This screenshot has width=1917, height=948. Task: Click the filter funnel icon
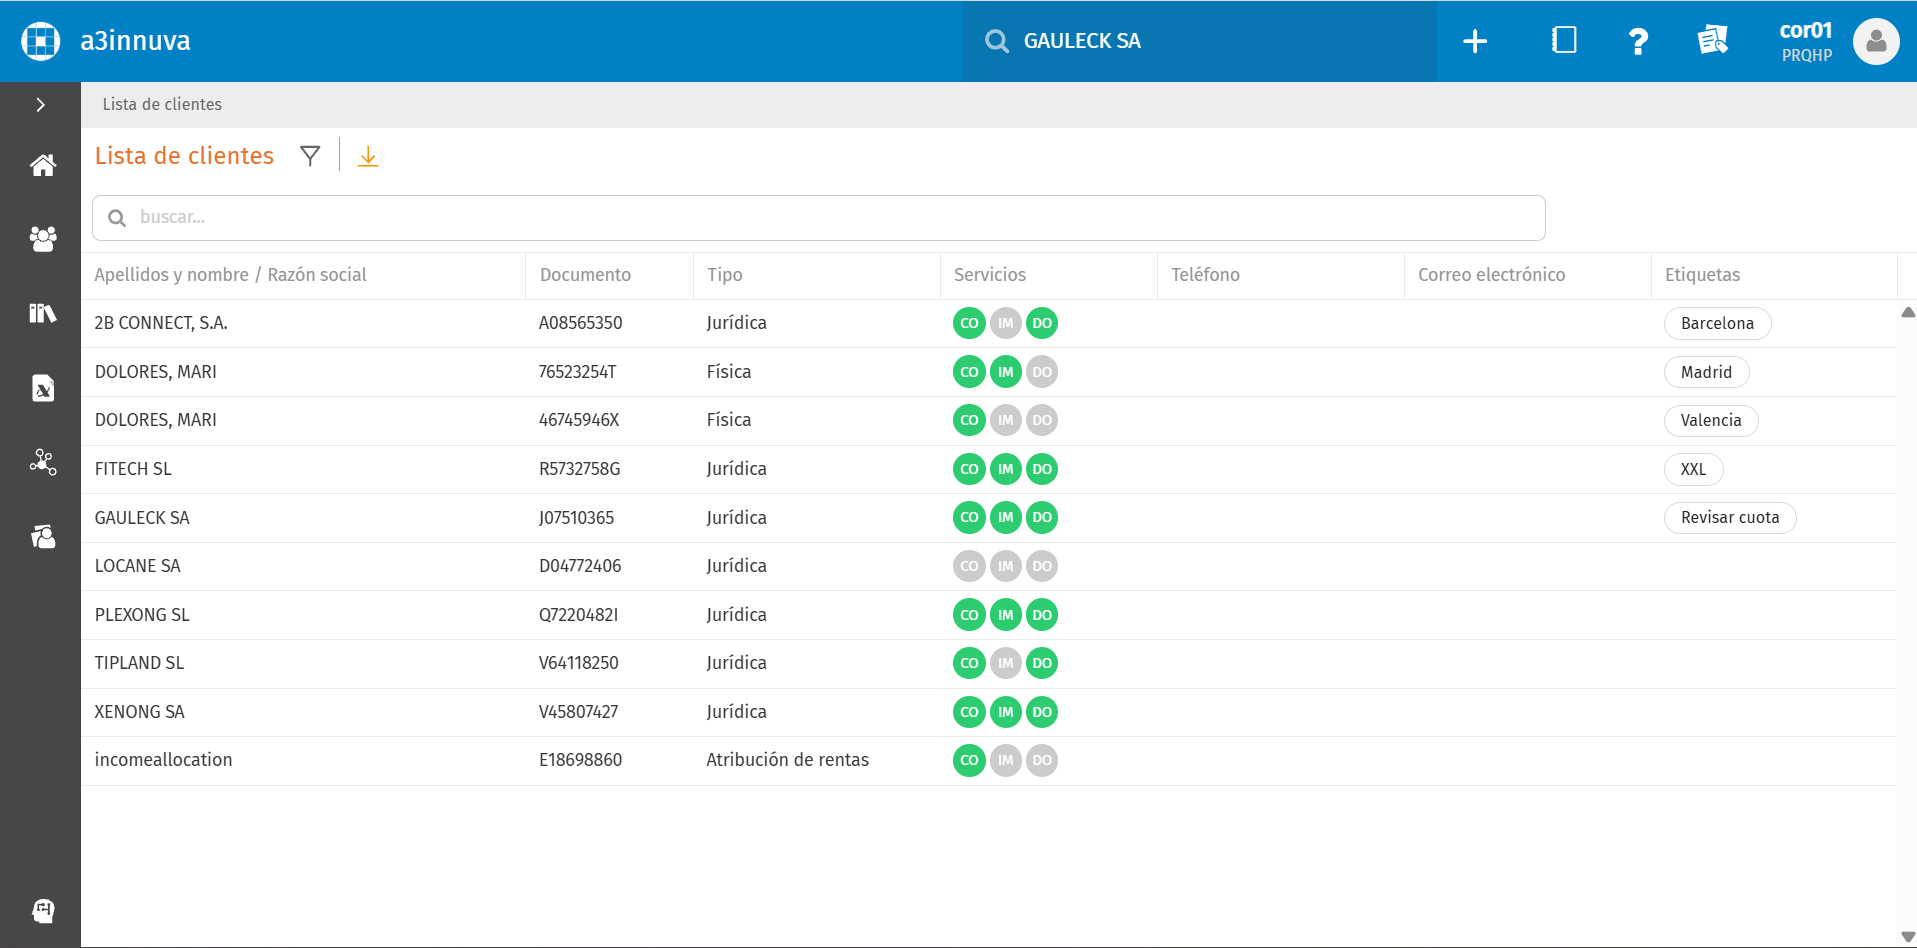tap(310, 156)
